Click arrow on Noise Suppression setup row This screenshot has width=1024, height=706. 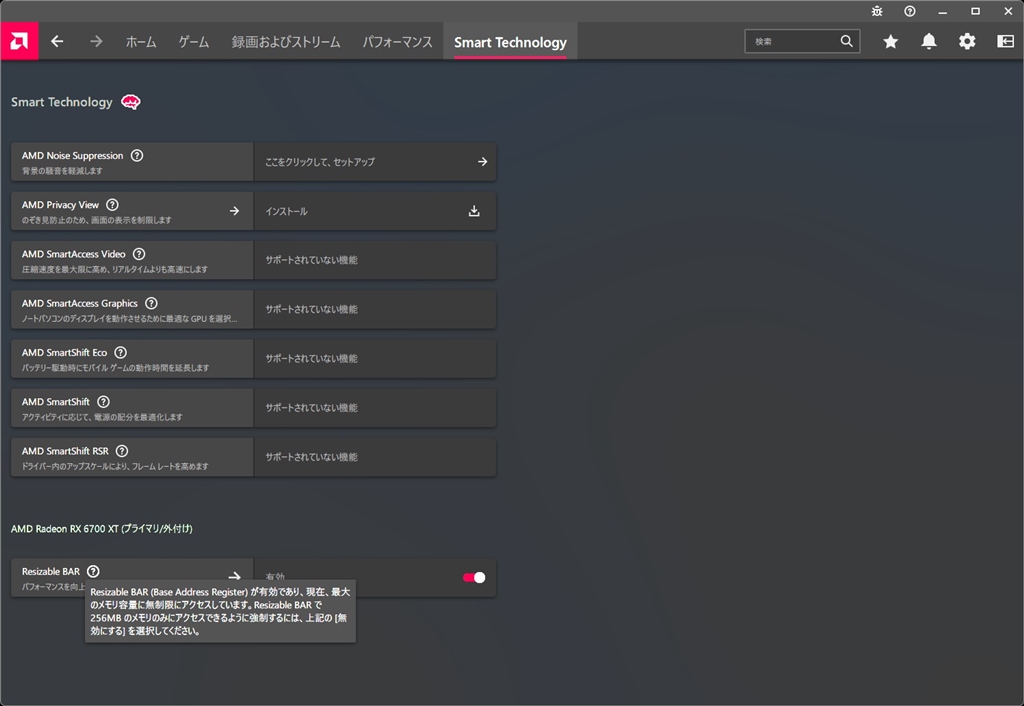pyautogui.click(x=483, y=161)
